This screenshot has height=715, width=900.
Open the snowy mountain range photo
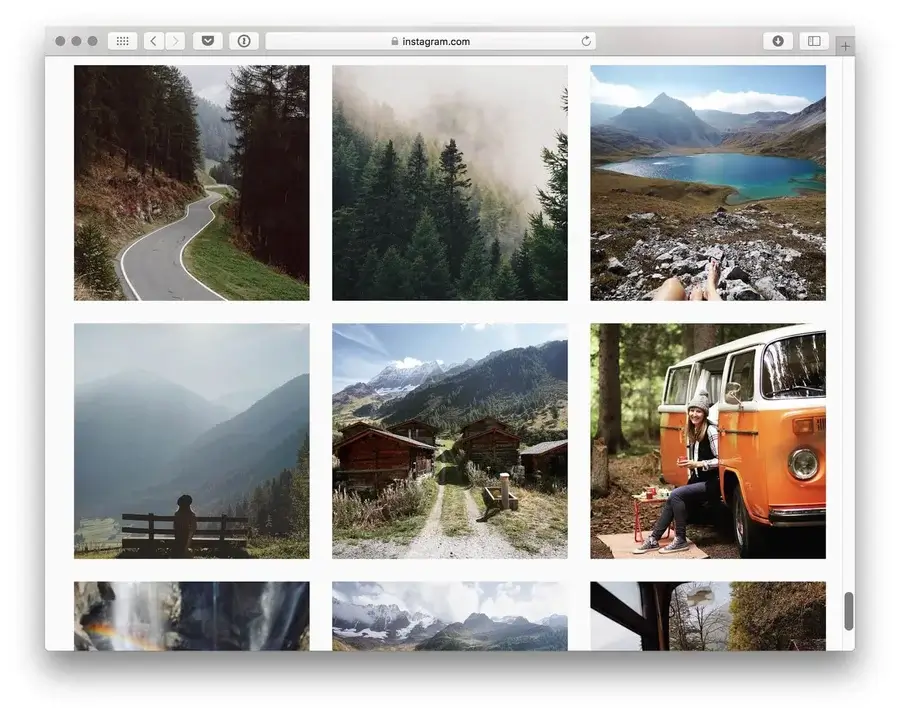(x=449, y=616)
